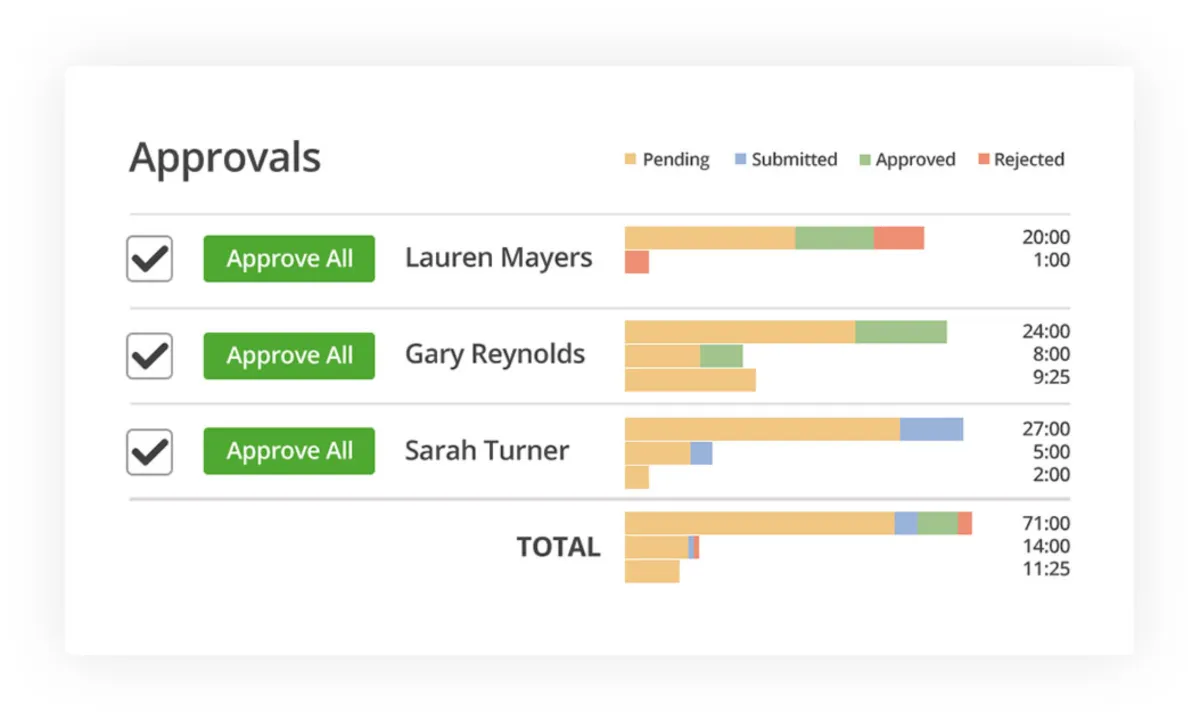This screenshot has height=720, width=1200.
Task: Click Sarah Turner's submitted segment in top bar
Action: pyautogui.click(x=931, y=429)
